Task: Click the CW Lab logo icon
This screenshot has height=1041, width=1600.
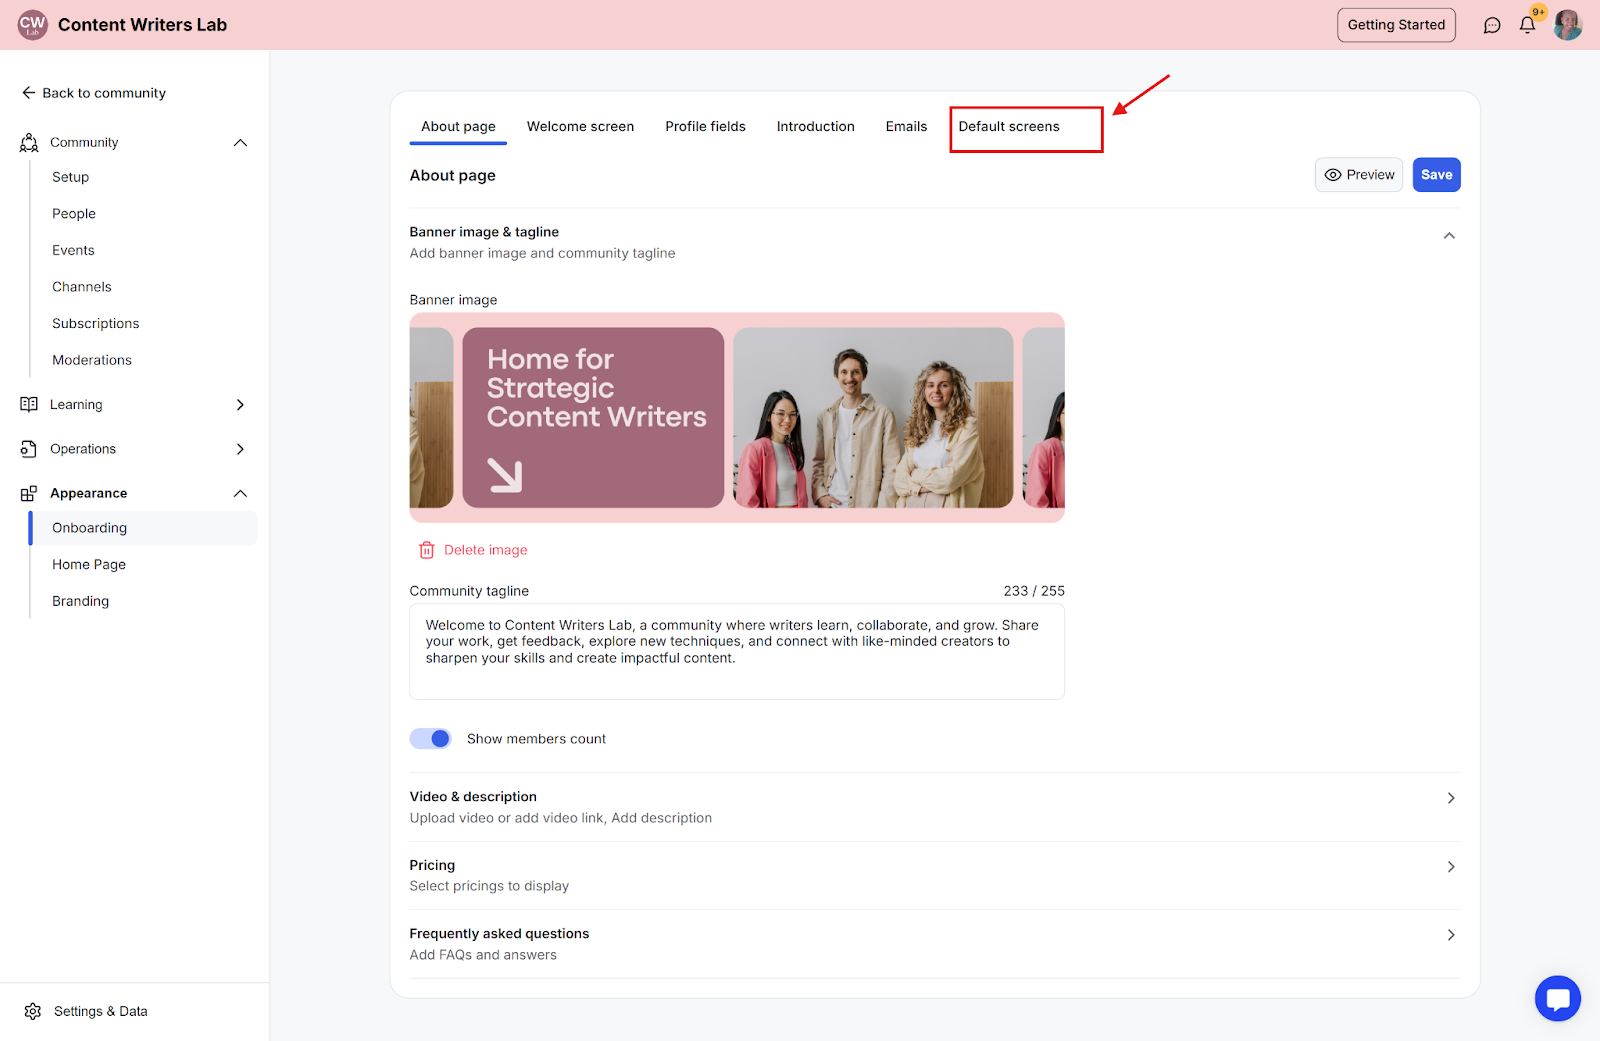Action: coord(33,25)
